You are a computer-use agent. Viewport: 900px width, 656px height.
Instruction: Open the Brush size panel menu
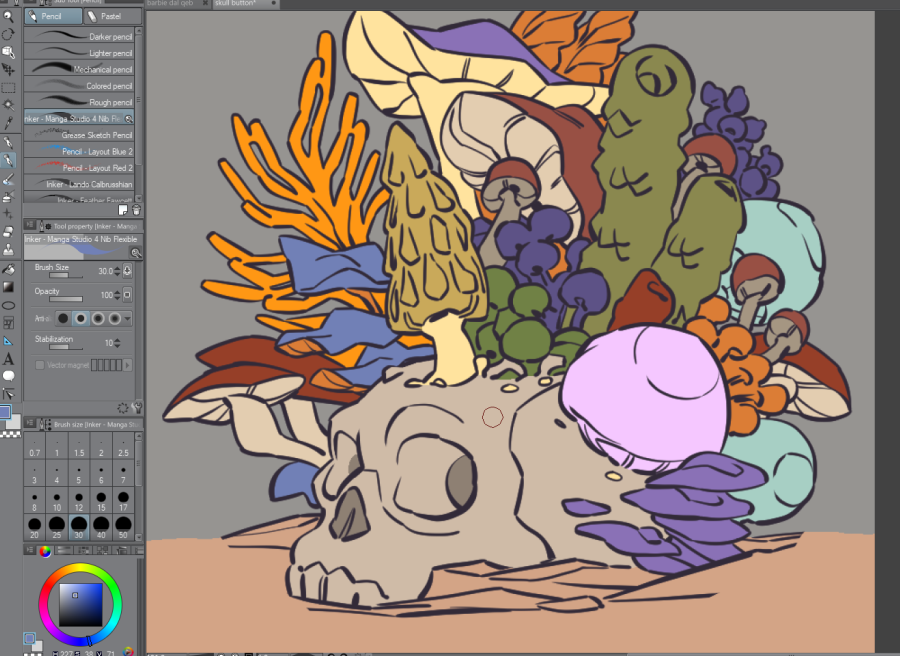[29, 424]
